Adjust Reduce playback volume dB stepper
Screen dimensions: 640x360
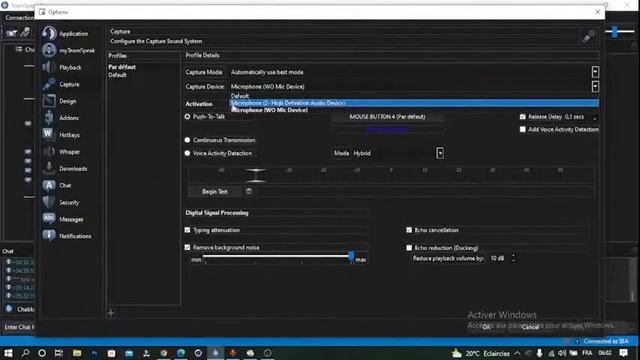(513, 258)
